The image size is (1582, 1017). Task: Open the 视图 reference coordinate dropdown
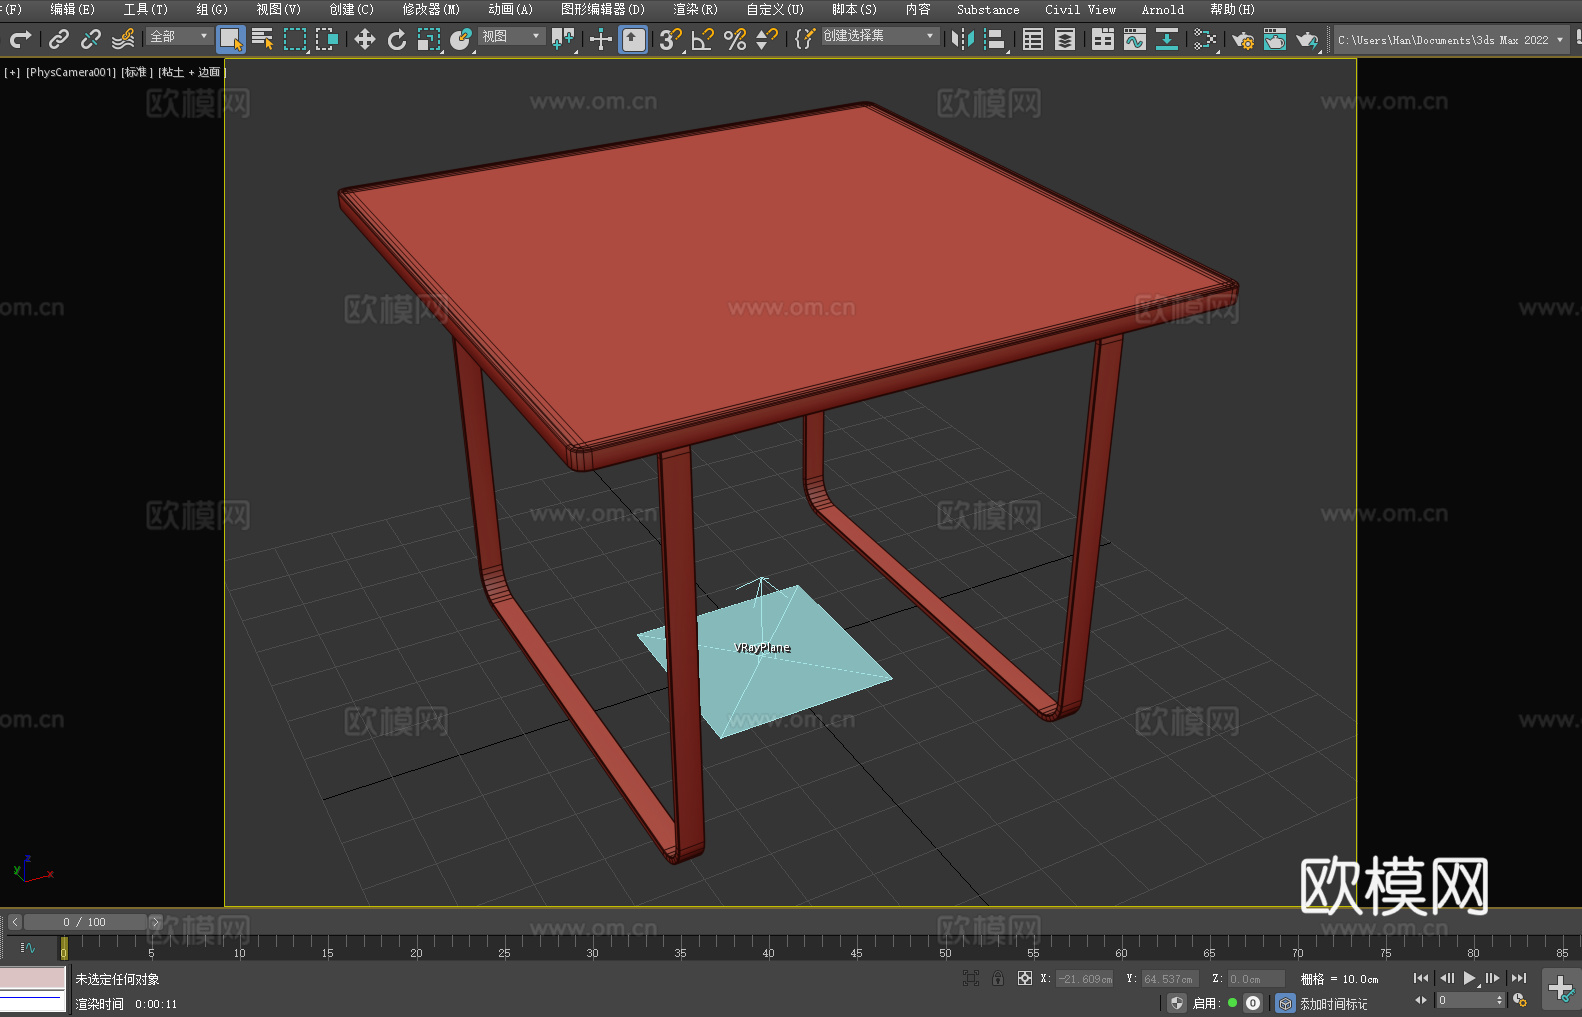(x=511, y=36)
